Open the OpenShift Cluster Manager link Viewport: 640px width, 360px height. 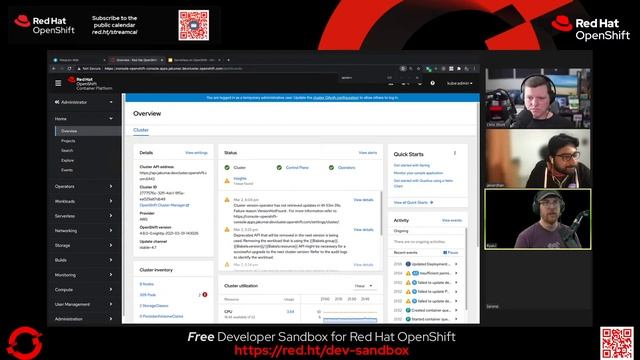(x=164, y=205)
